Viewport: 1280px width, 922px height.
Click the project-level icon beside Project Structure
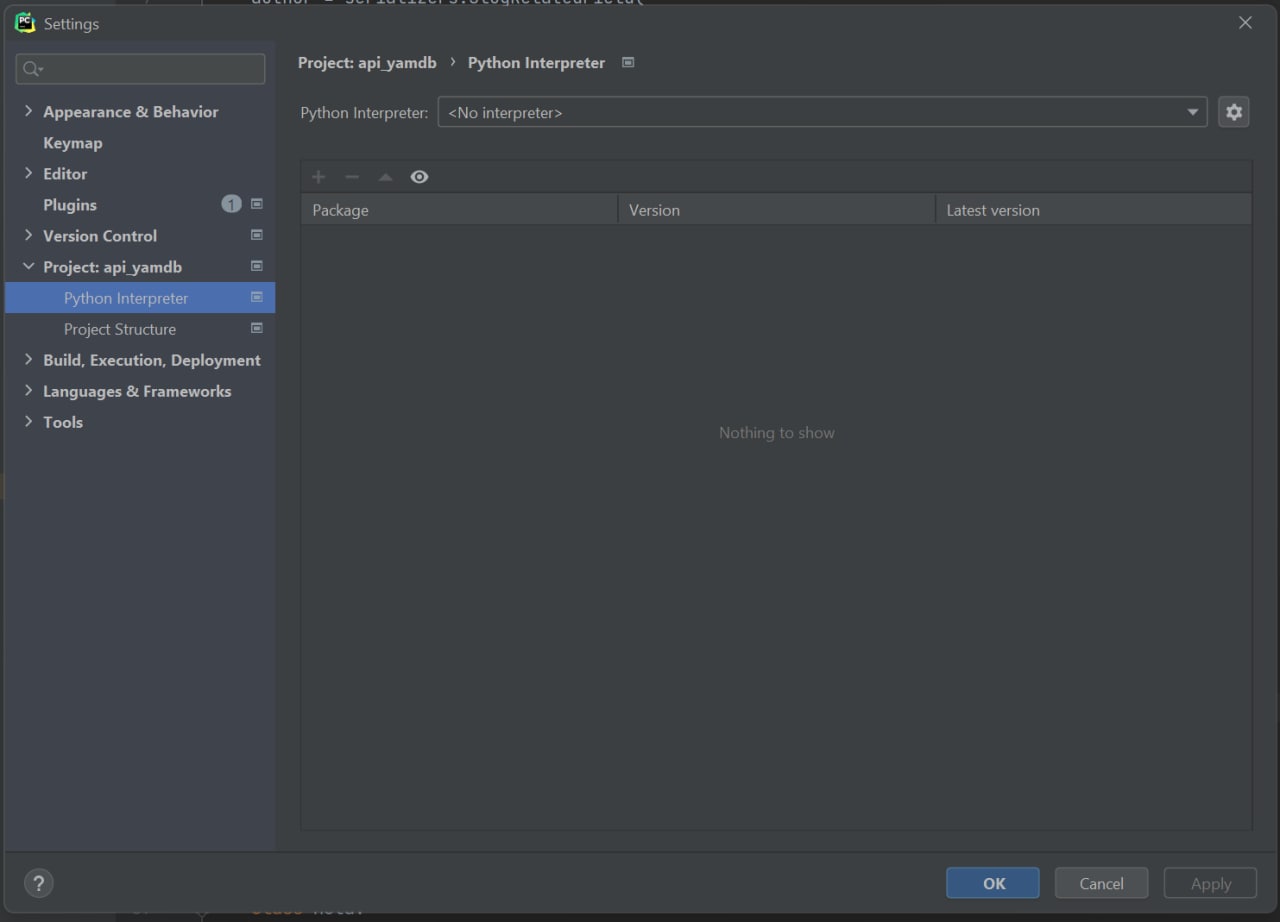(x=257, y=328)
